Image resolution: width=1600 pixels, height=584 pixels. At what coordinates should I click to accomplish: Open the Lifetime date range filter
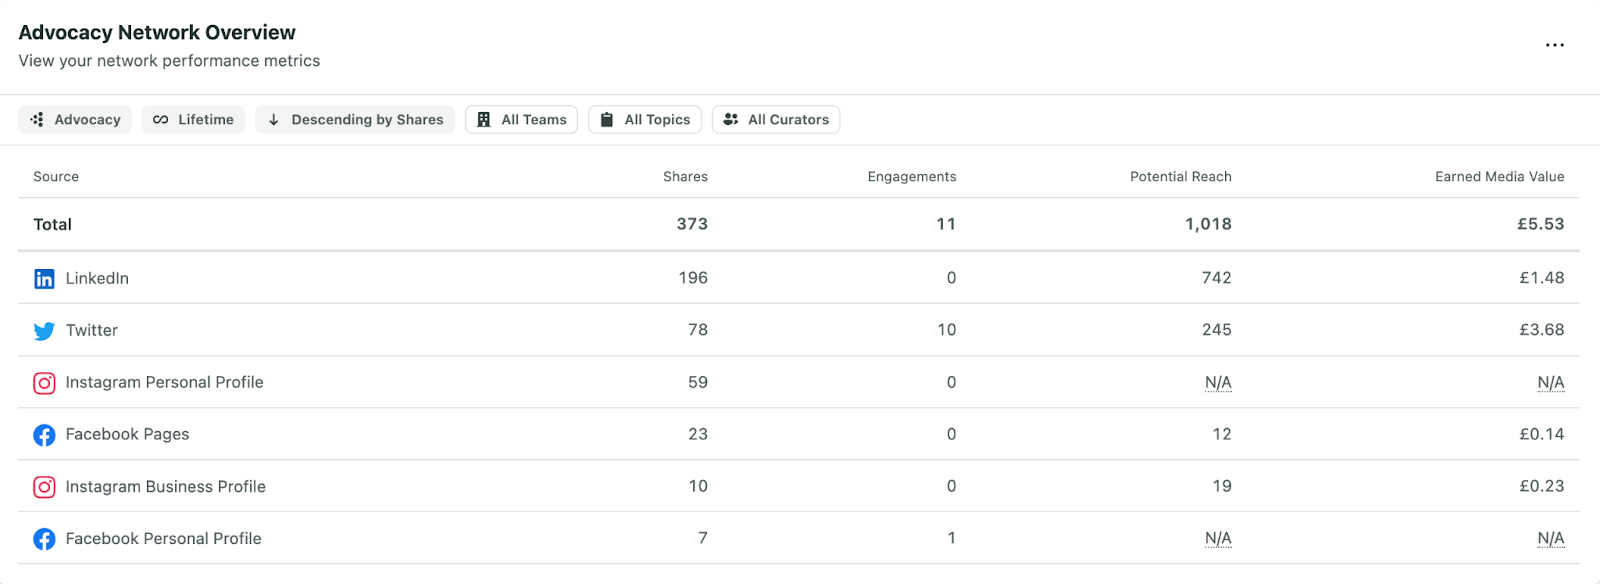(x=193, y=120)
